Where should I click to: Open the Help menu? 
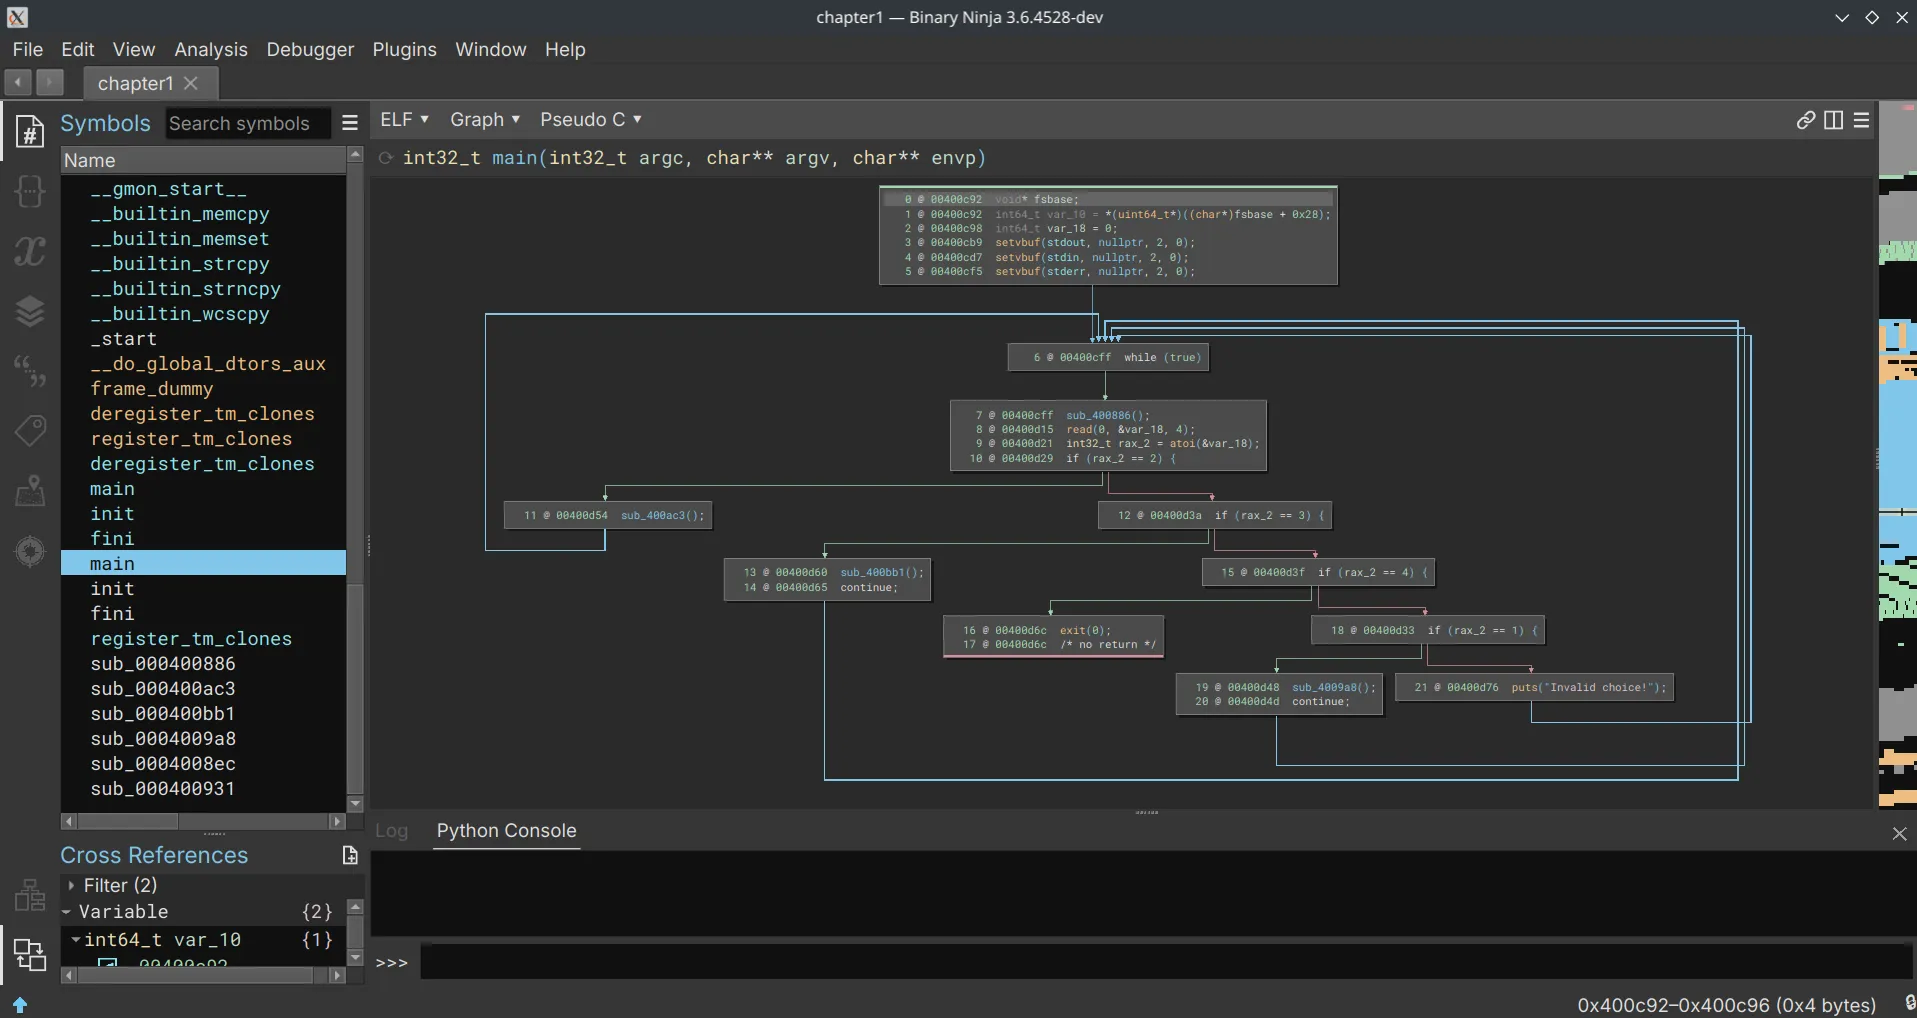tap(565, 49)
